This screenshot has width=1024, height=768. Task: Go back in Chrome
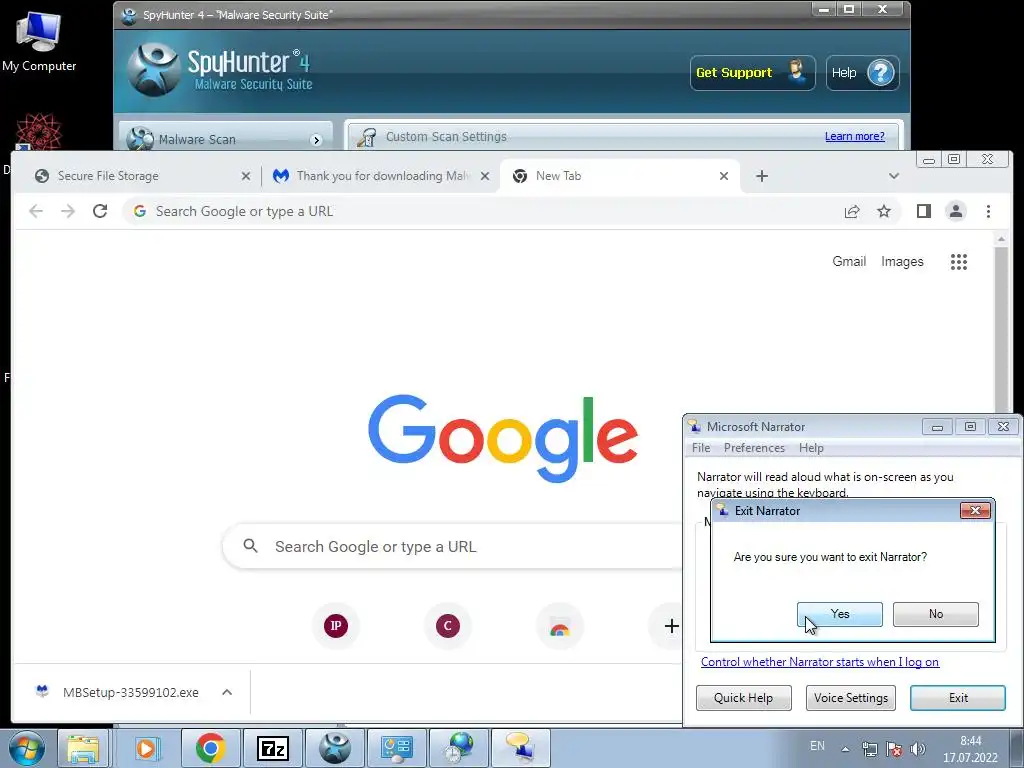[36, 211]
